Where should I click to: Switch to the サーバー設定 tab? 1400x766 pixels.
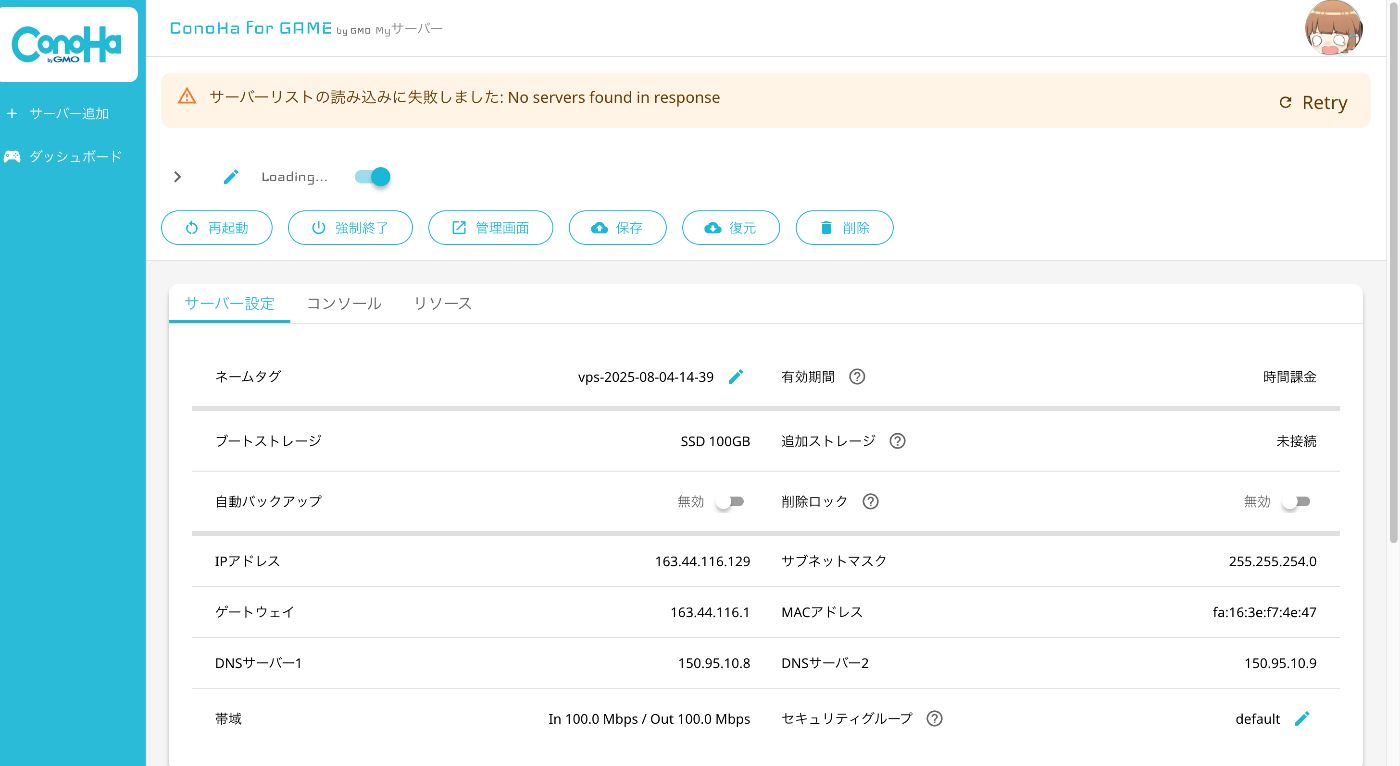coord(229,303)
